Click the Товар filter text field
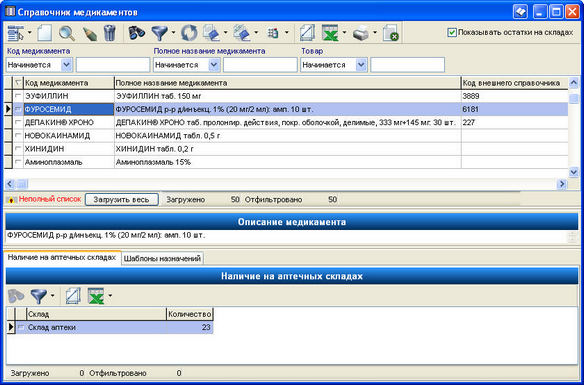Viewport: 584px width, 385px height. (407, 65)
